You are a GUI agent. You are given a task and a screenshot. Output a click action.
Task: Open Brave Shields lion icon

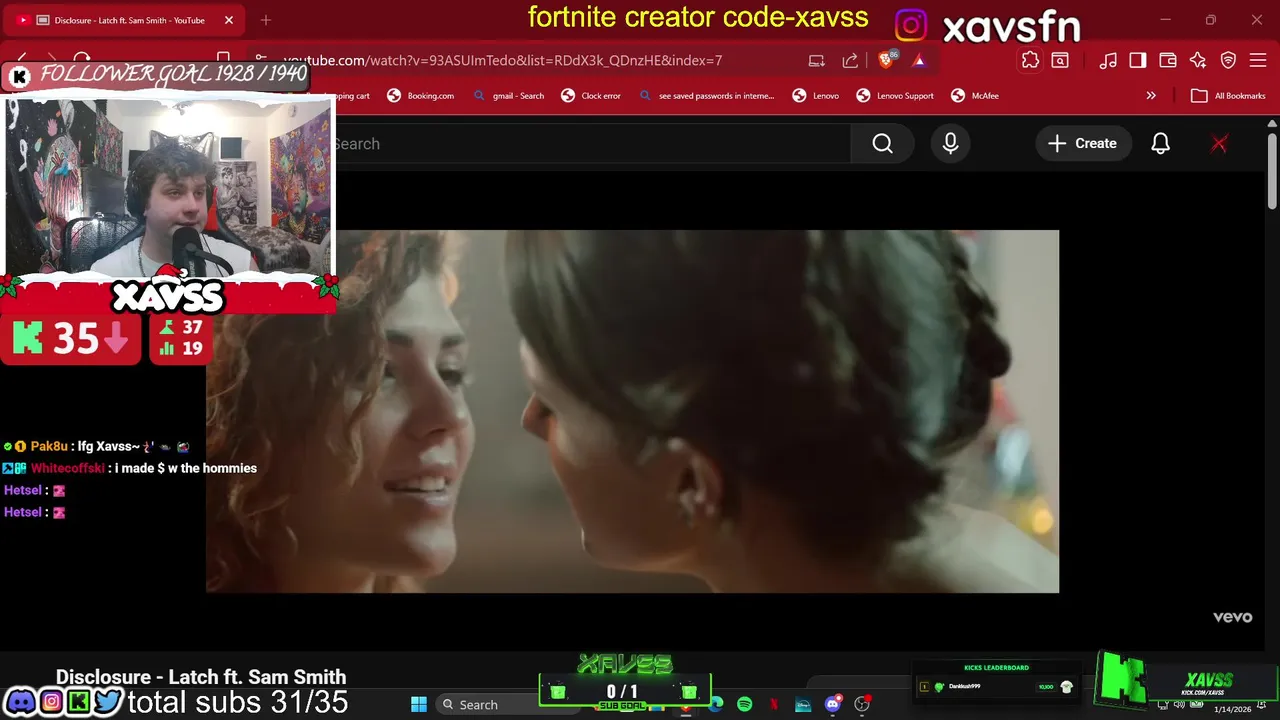point(886,60)
